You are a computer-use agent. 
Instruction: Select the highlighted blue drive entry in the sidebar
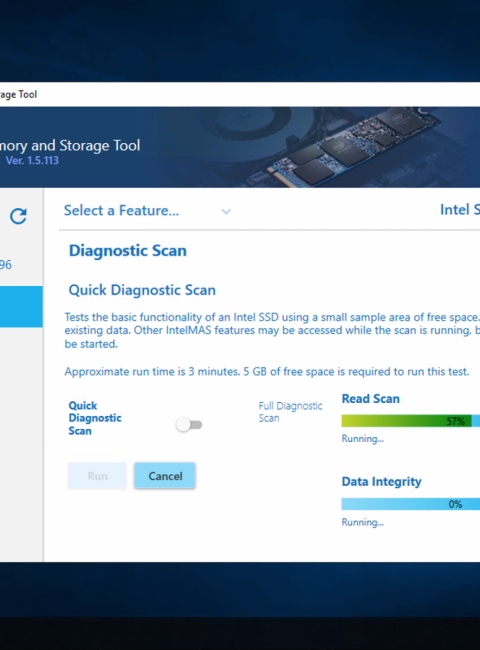coord(21,307)
